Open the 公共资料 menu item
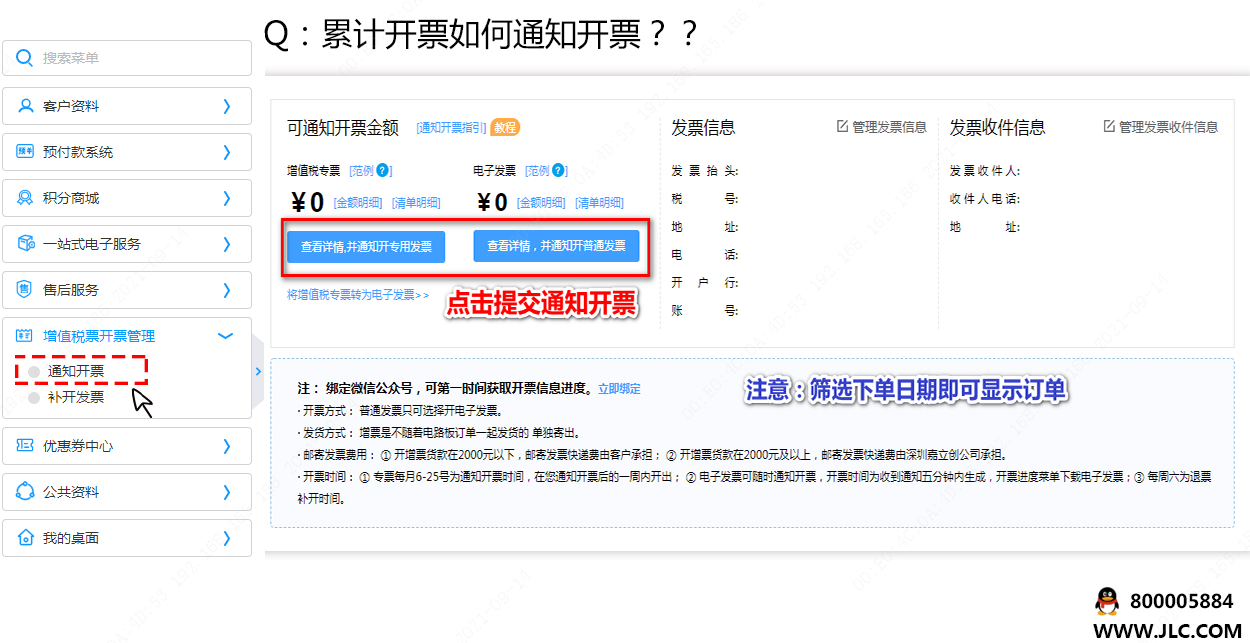This screenshot has height=643, width=1250. (126, 492)
